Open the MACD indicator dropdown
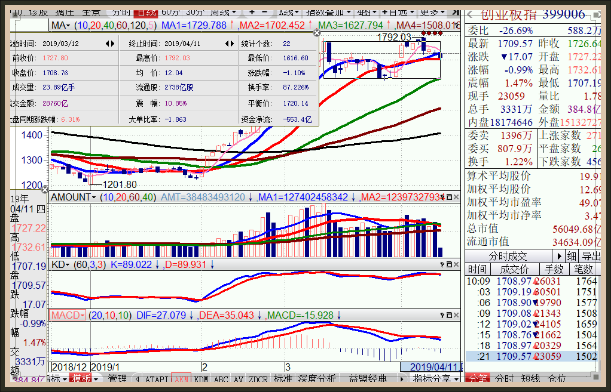 [68, 315]
